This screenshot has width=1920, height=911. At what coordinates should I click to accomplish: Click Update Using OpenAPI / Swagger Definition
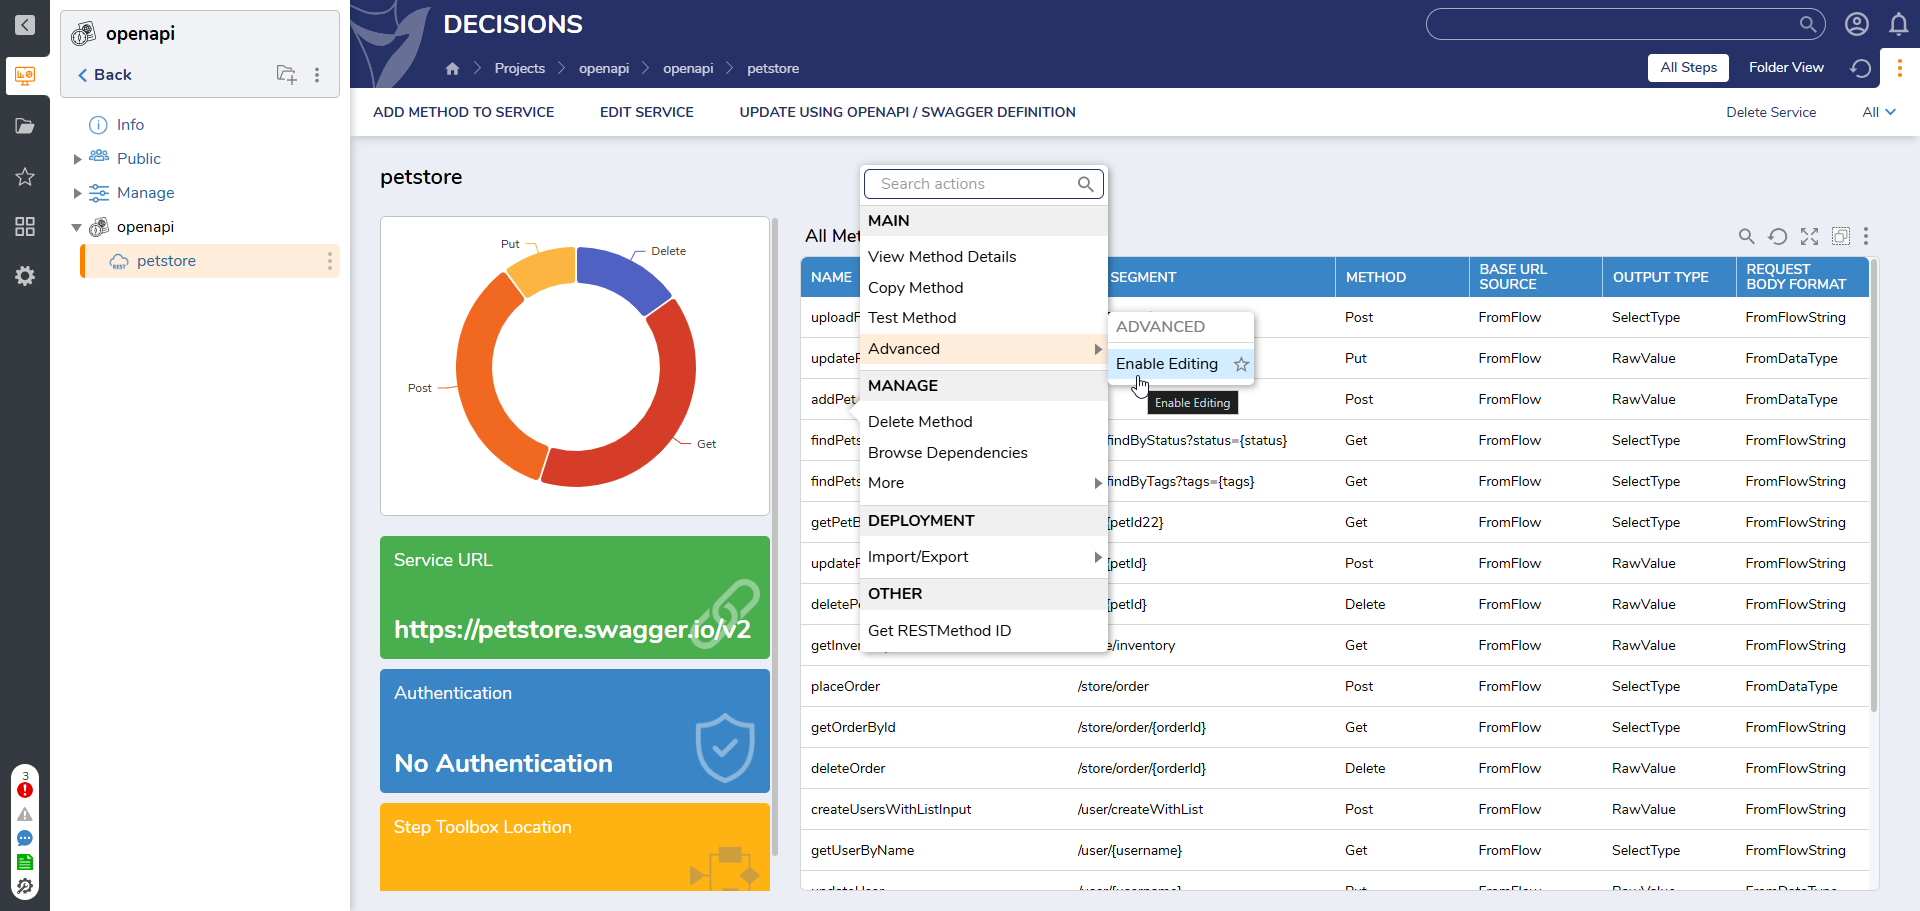[907, 112]
